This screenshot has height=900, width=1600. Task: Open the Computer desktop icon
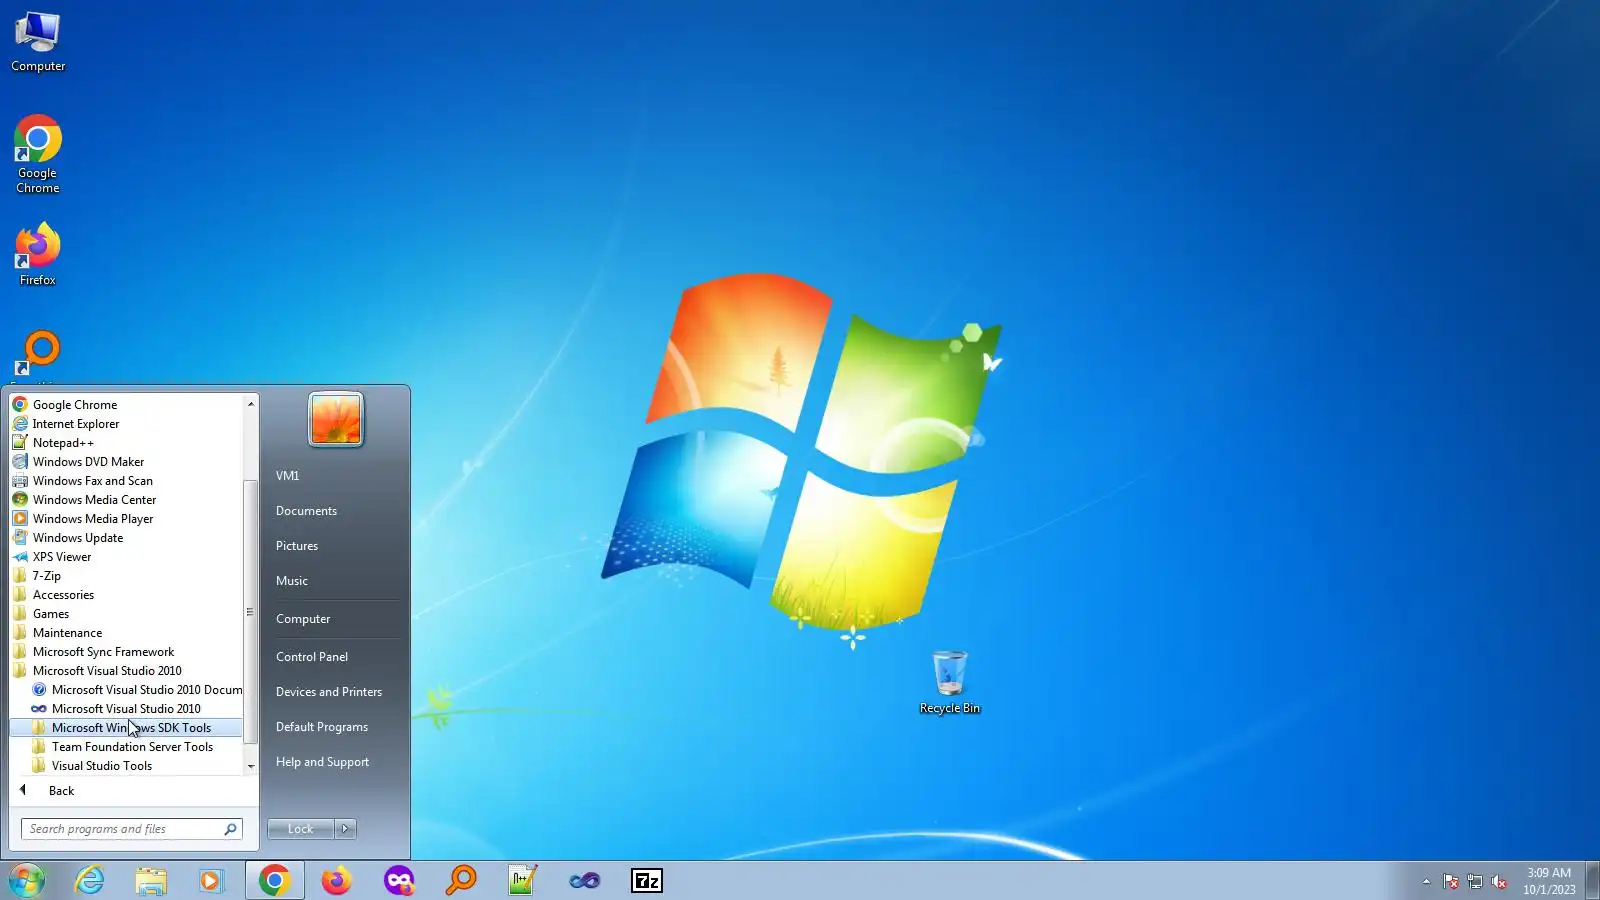[38, 43]
